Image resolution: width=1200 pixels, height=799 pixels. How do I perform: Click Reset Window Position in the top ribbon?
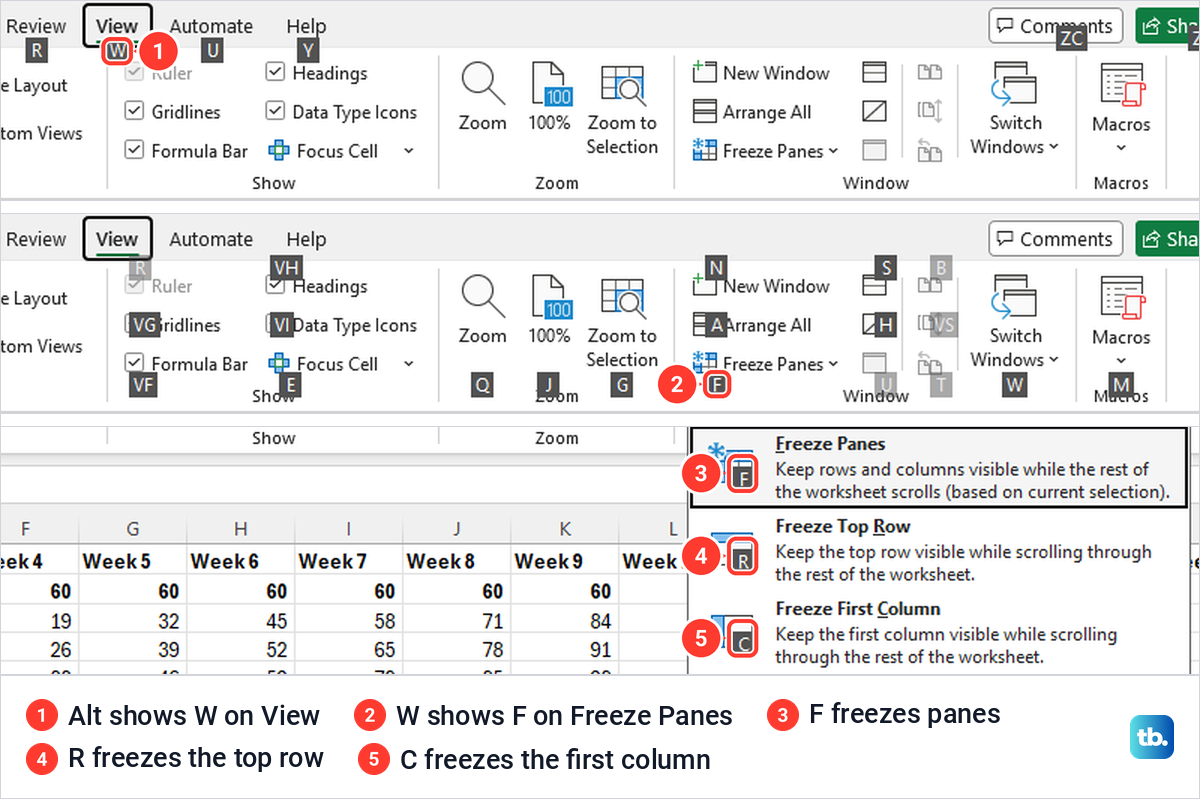coord(930,150)
